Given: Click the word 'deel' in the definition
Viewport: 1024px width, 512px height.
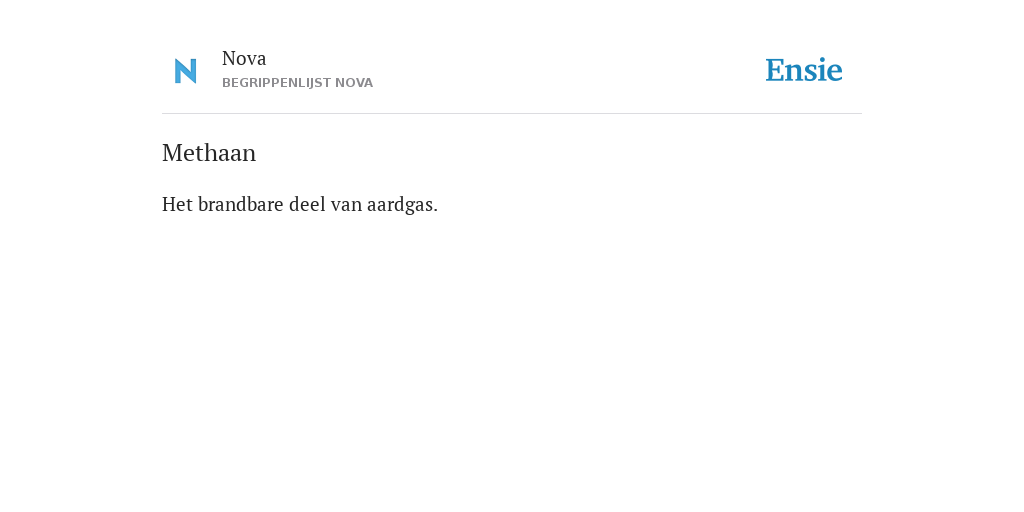Looking at the screenshot, I should coord(307,204).
